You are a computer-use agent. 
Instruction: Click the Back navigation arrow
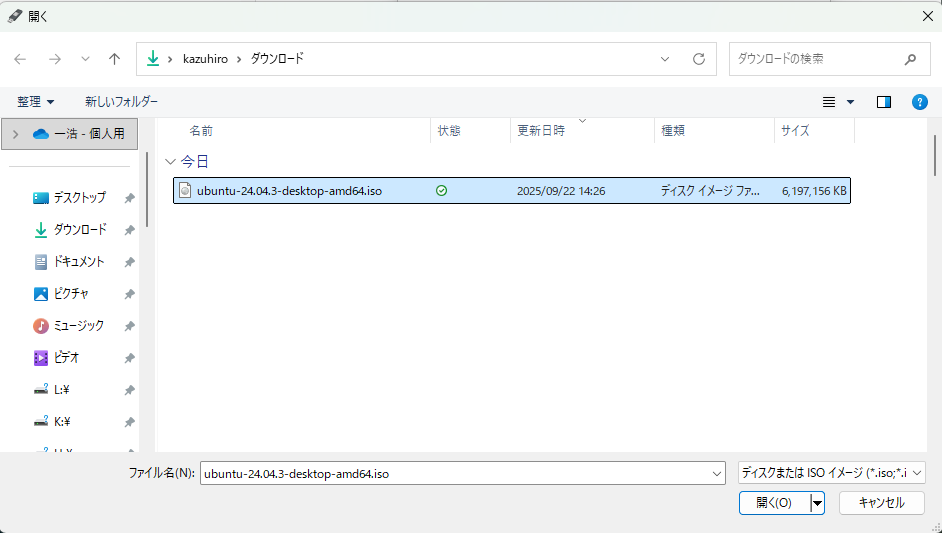click(20, 59)
